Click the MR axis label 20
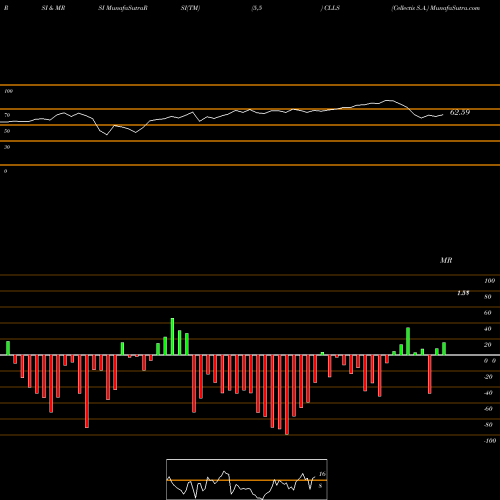Screen dimensions: 500x500 [488, 345]
